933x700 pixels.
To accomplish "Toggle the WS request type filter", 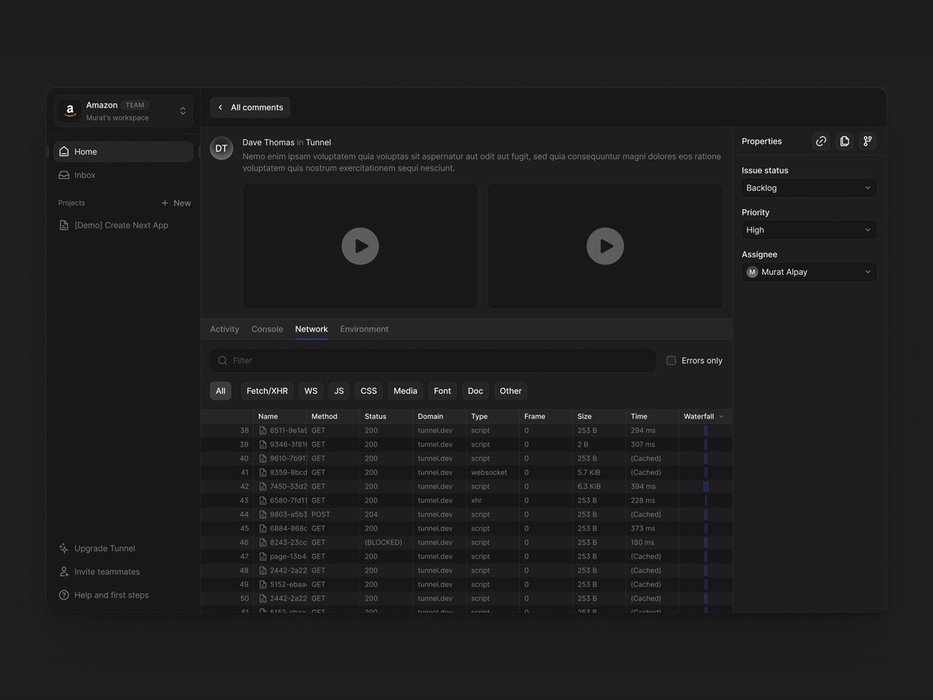I will (x=311, y=391).
